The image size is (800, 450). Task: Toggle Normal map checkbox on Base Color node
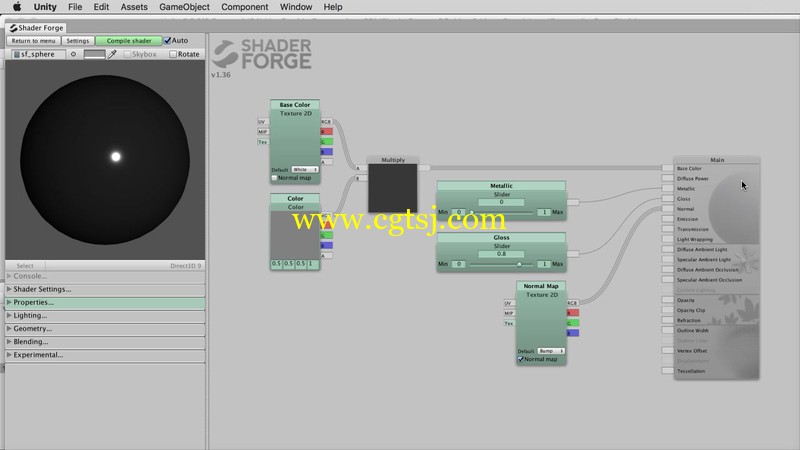274,178
